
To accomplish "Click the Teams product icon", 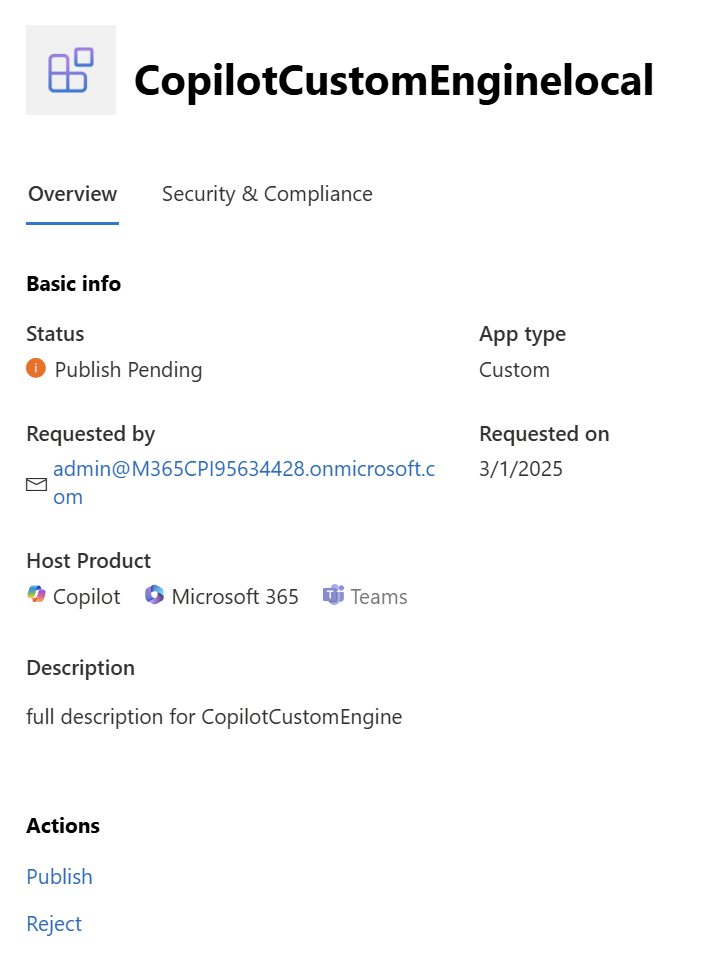I will (x=333, y=594).
